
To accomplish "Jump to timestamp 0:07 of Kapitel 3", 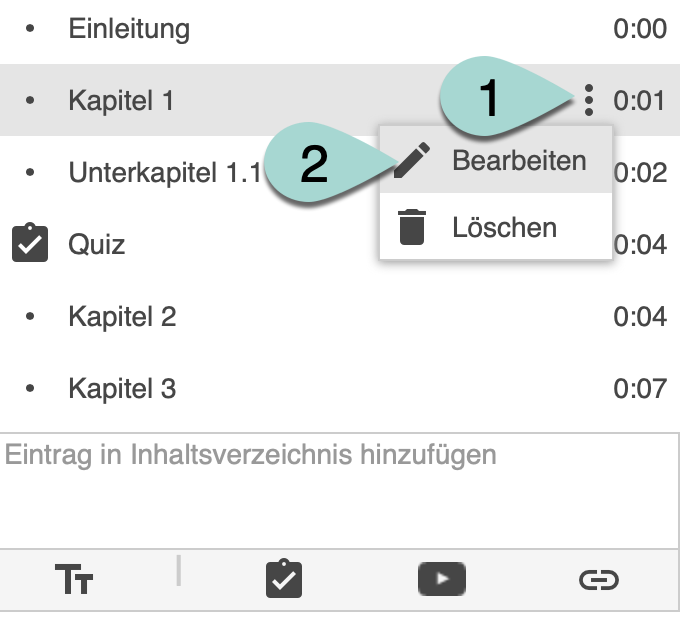I will pos(640,389).
